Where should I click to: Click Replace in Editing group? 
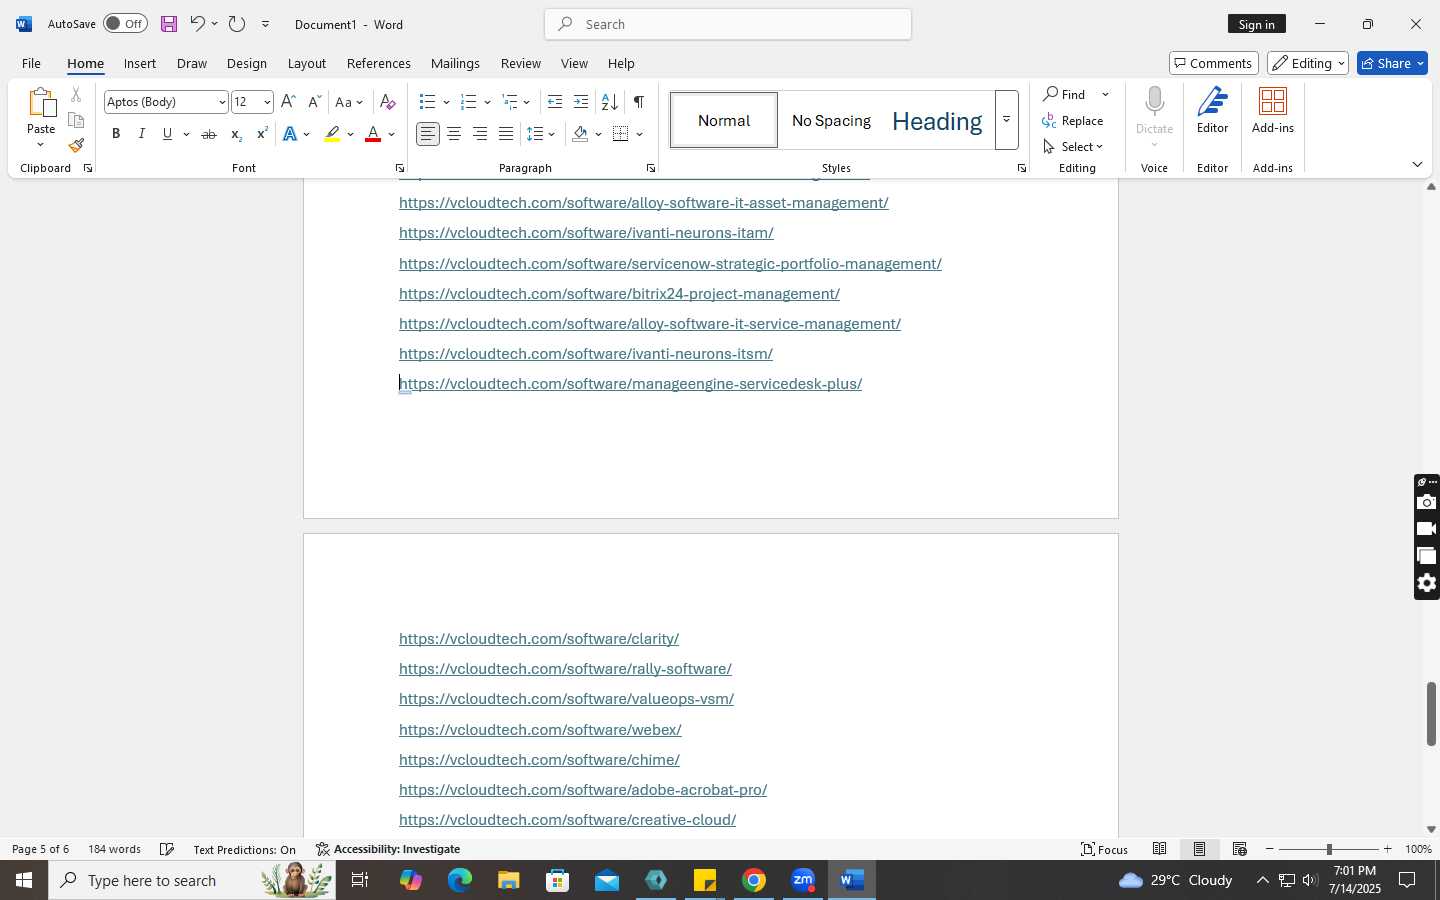(x=1073, y=121)
